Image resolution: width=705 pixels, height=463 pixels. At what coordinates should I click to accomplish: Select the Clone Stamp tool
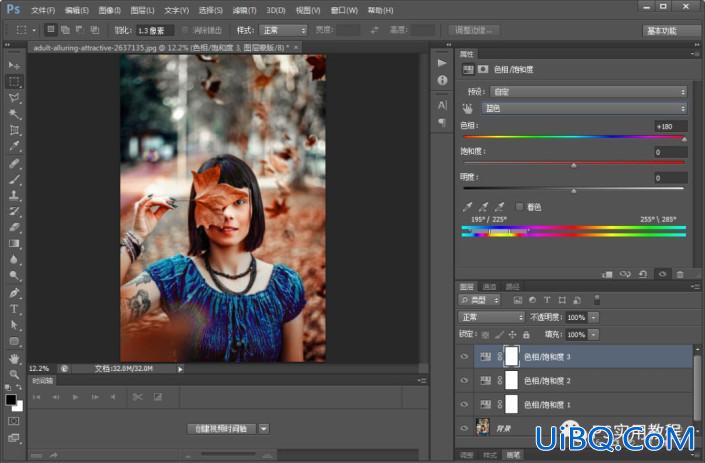tap(14, 195)
